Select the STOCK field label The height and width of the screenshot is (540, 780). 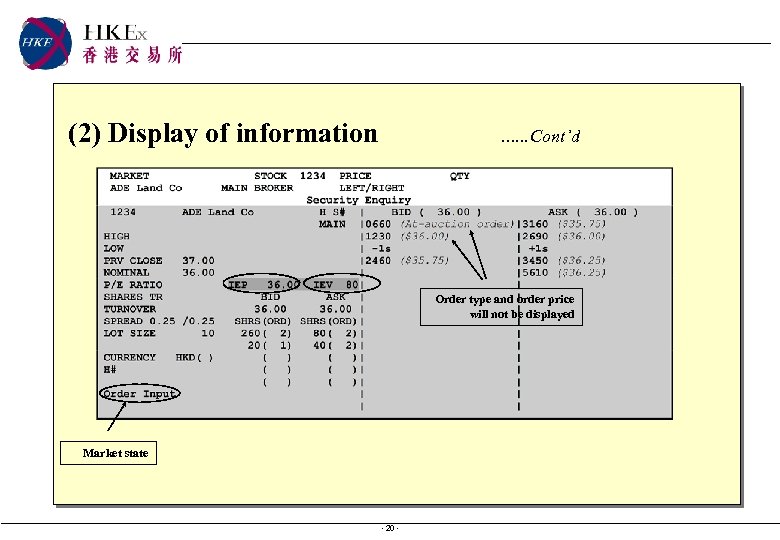coord(270,176)
